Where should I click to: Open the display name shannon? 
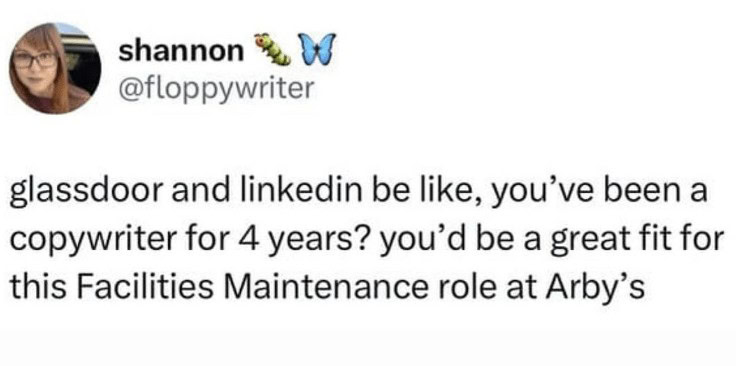(x=178, y=52)
